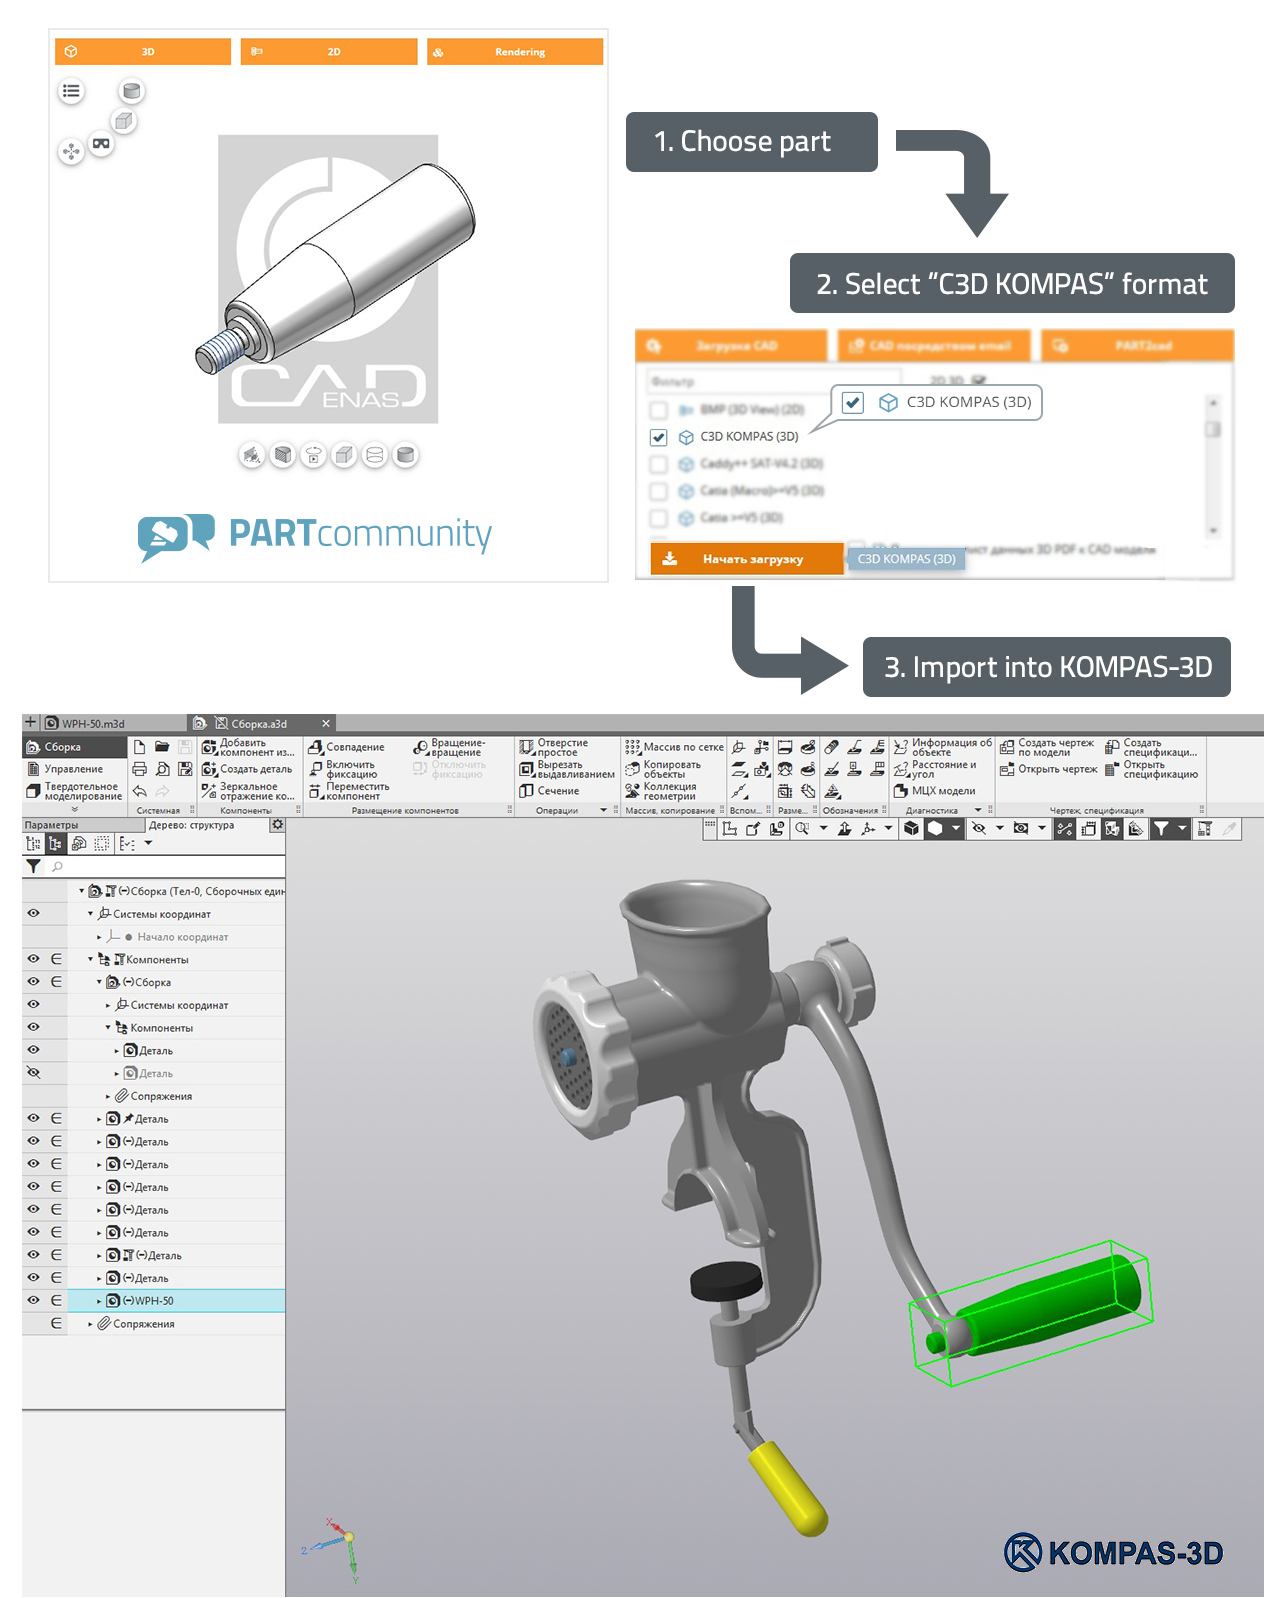1280x1598 pixels.
Task: Click the tree filter funnel icon
Action: (x=34, y=866)
